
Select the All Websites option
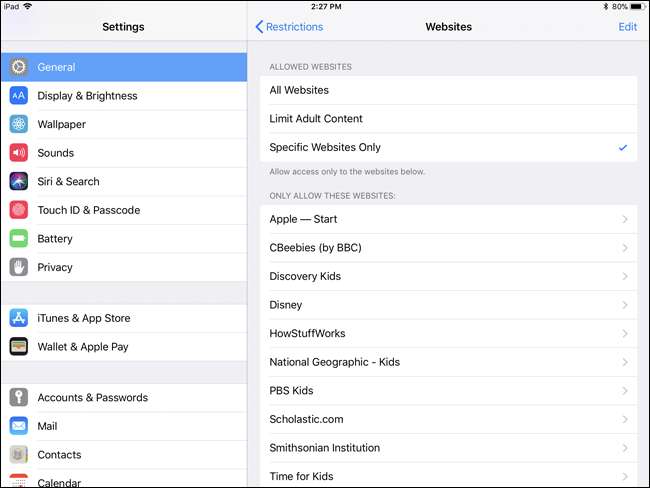click(449, 90)
